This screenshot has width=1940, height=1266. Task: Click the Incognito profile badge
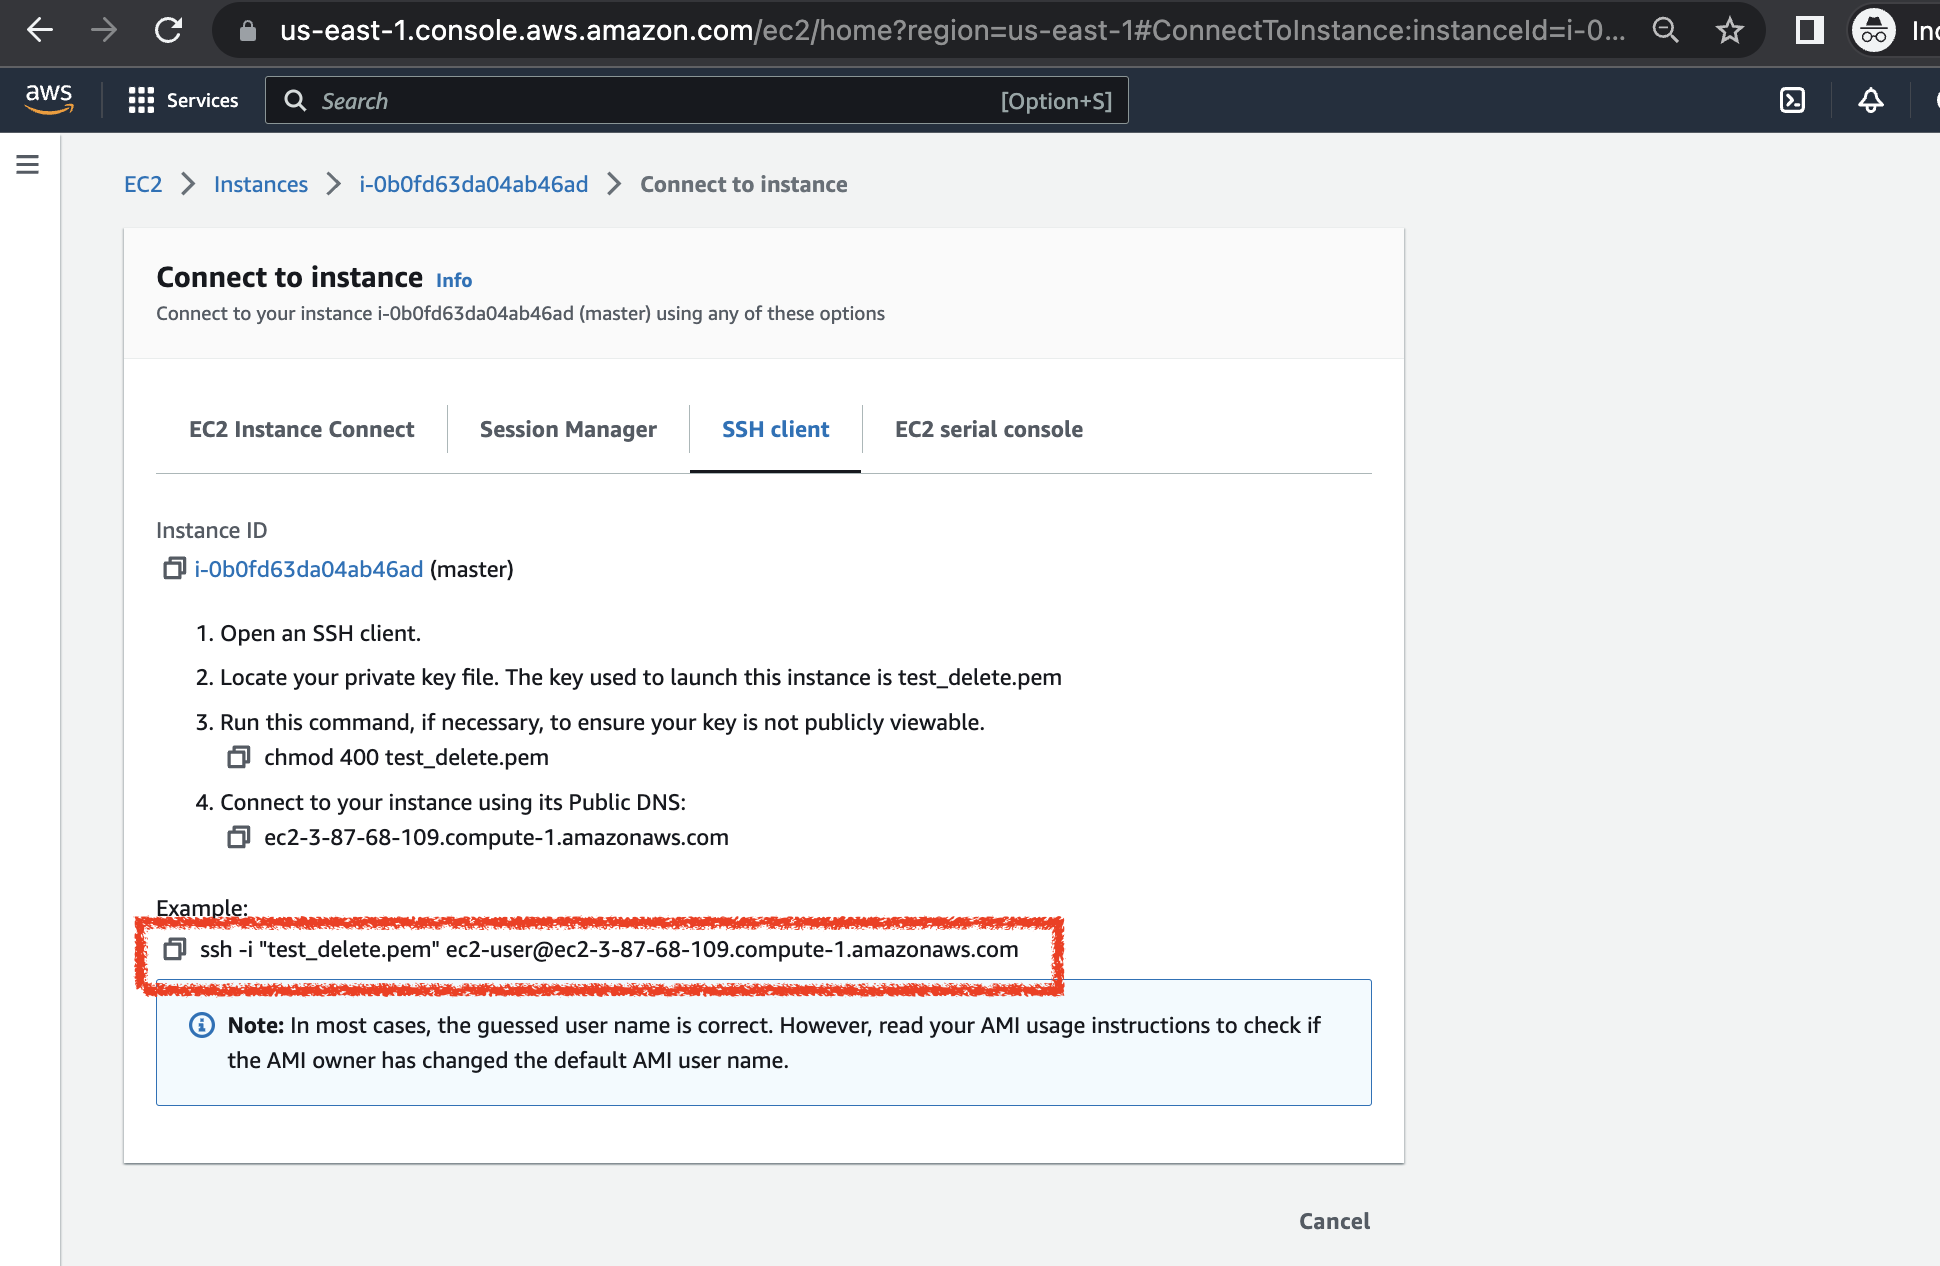point(1875,30)
